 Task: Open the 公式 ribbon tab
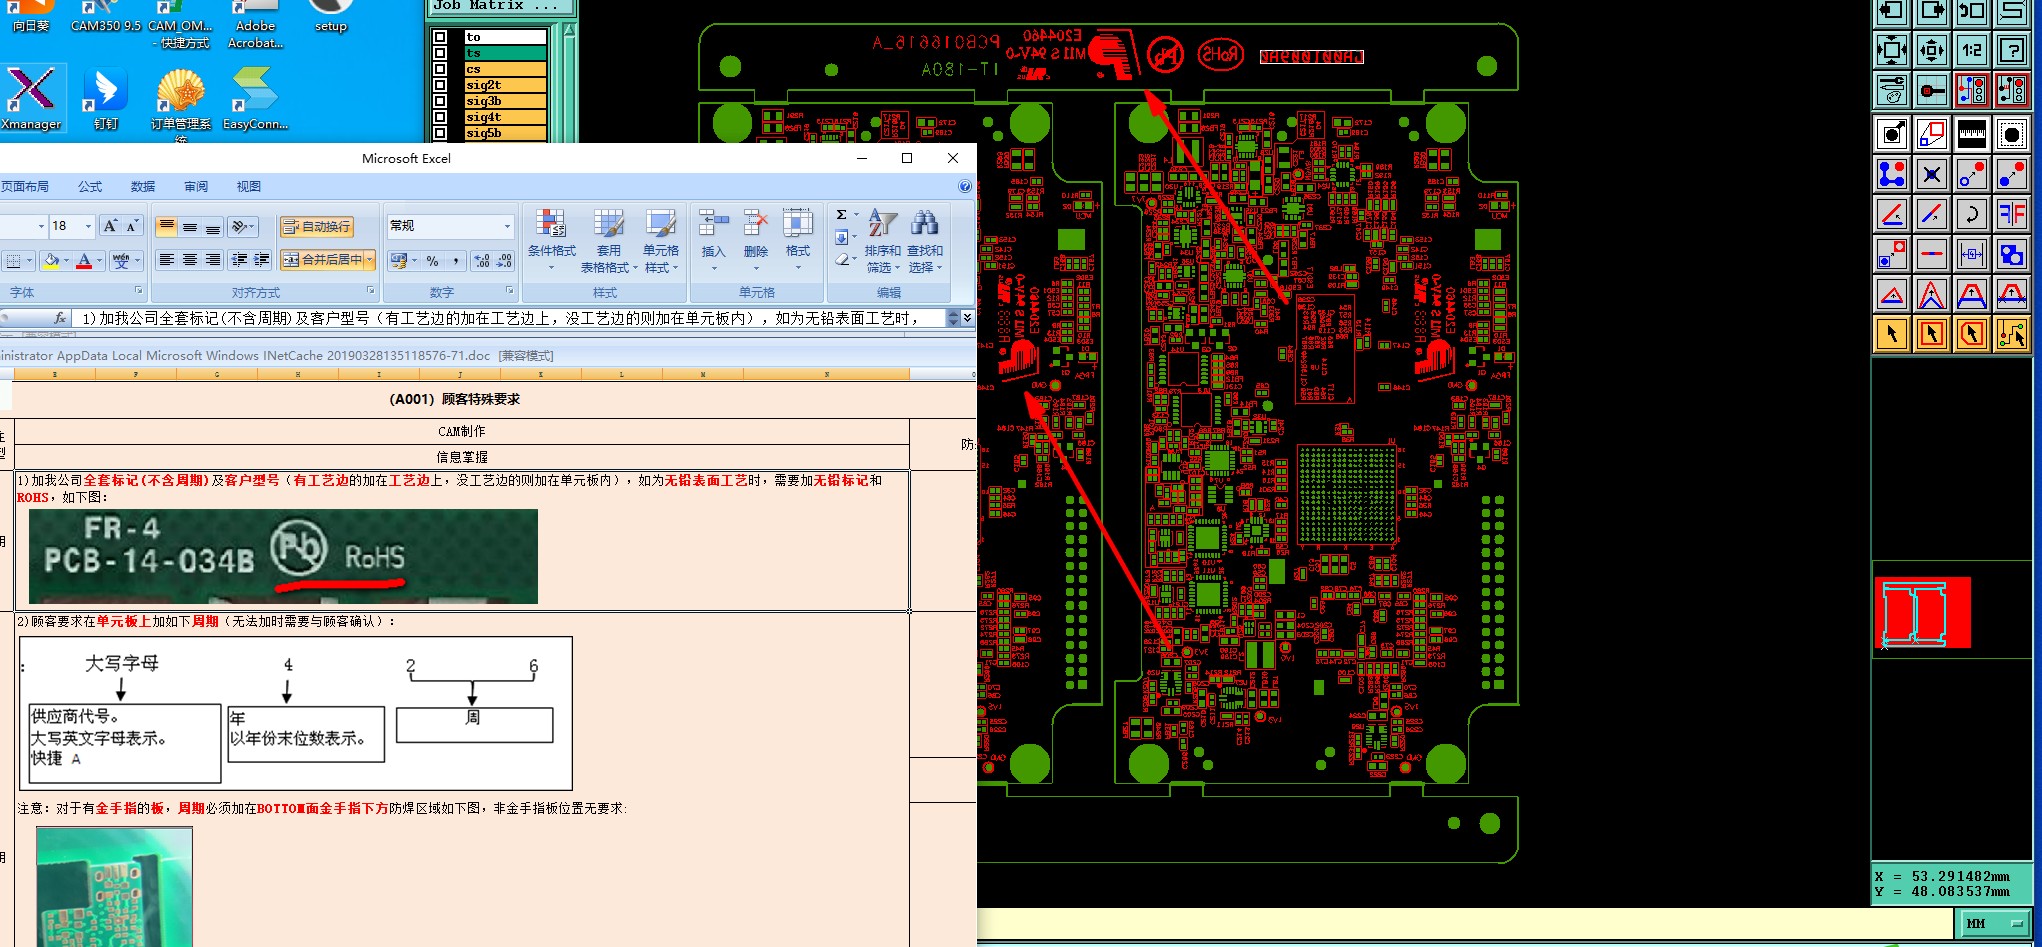tap(90, 186)
